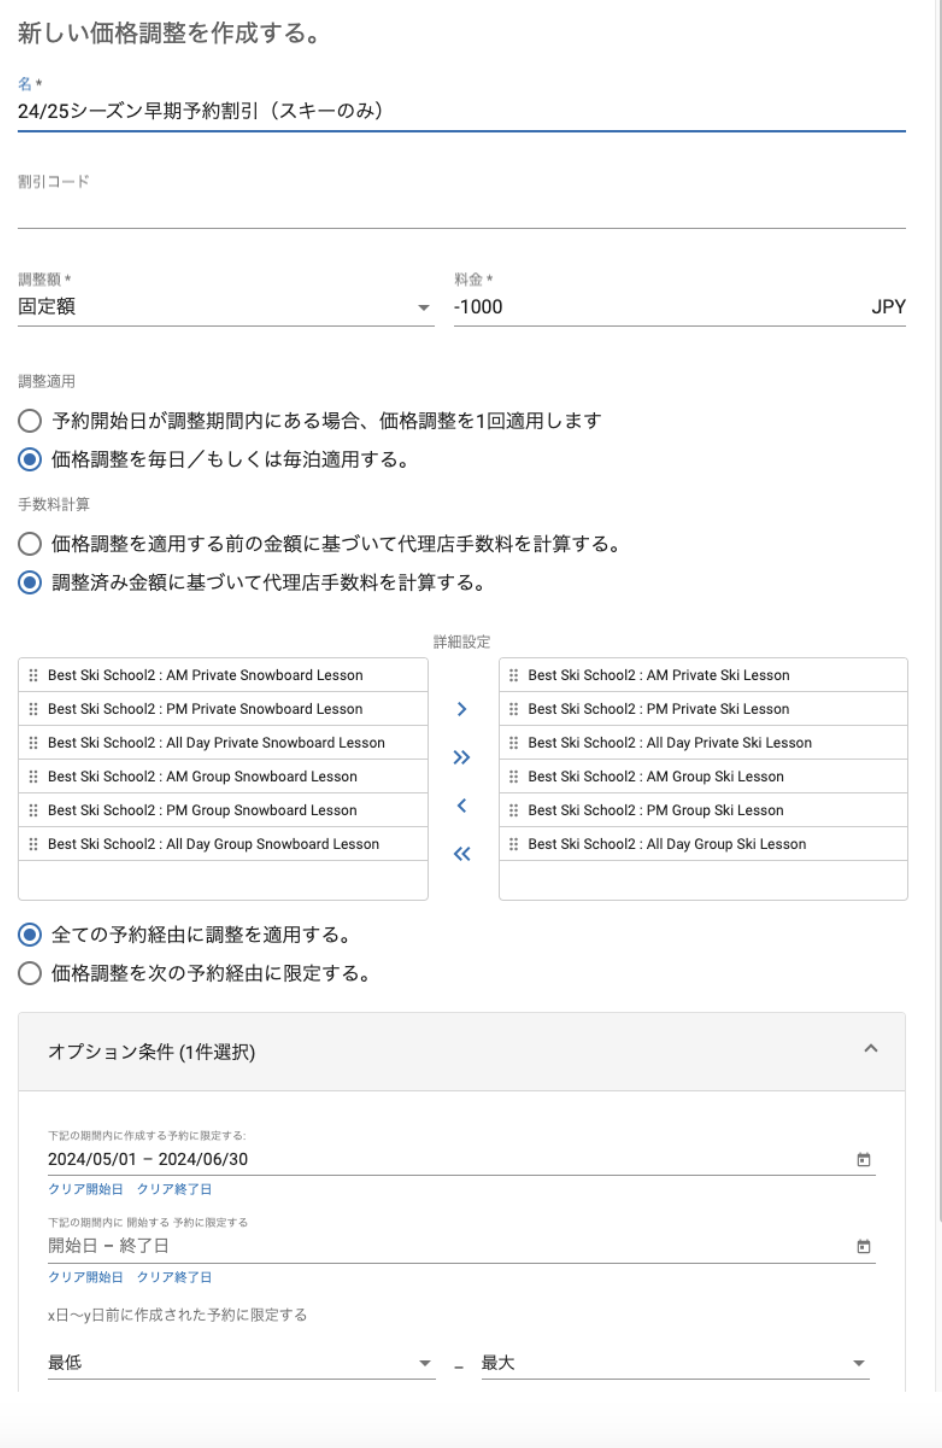Select Best Ski School2 : PM Private Ski Lesson

pyautogui.click(x=703, y=709)
